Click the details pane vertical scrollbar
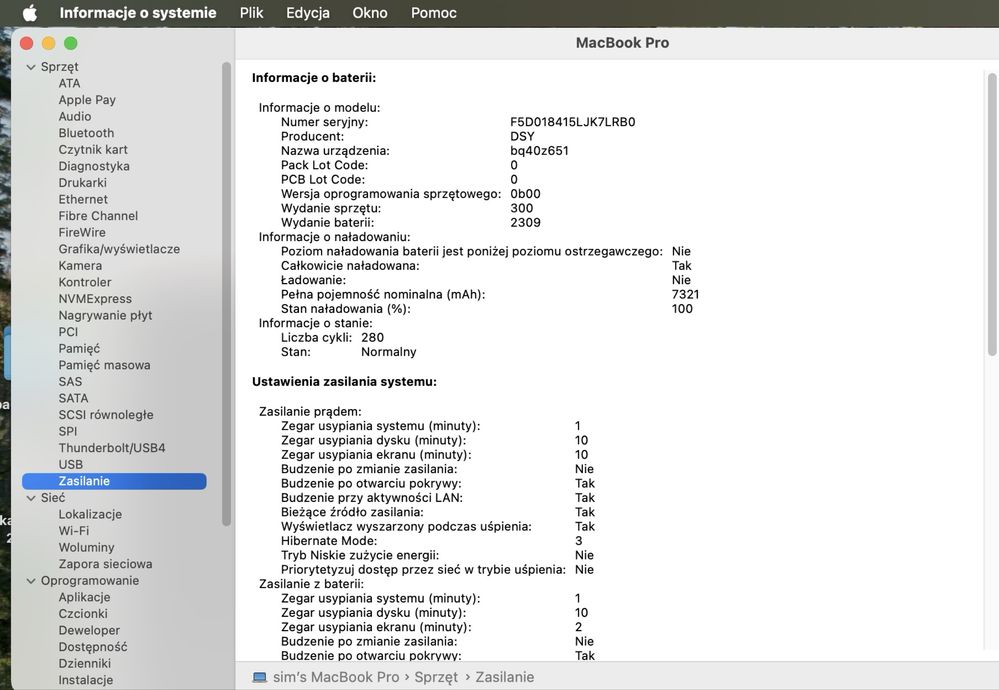 (992, 214)
